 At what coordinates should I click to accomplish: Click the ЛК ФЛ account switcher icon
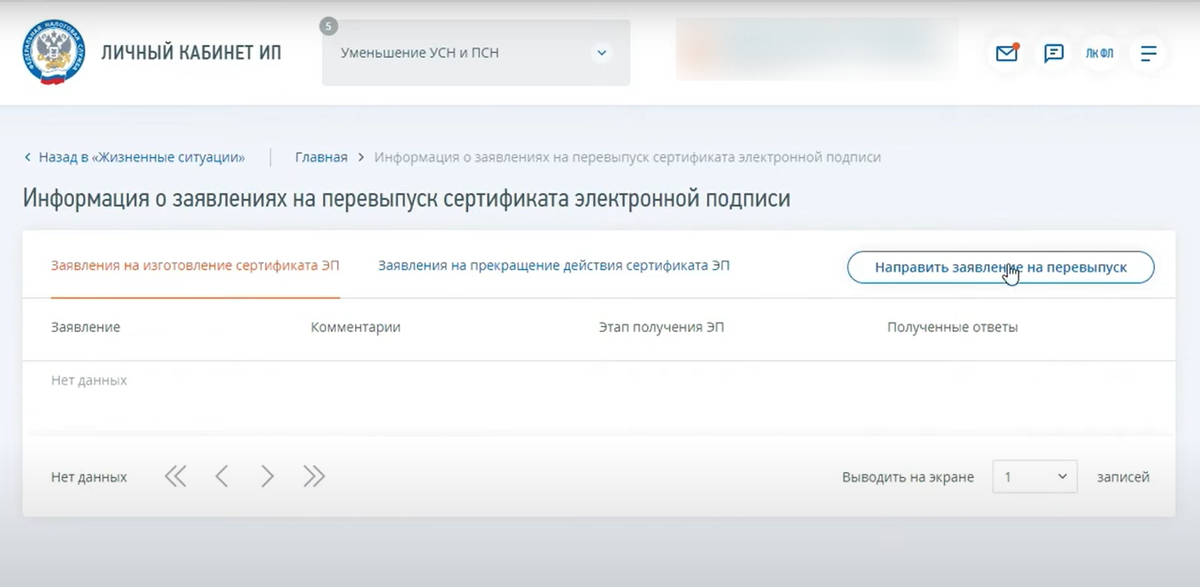tap(1100, 54)
